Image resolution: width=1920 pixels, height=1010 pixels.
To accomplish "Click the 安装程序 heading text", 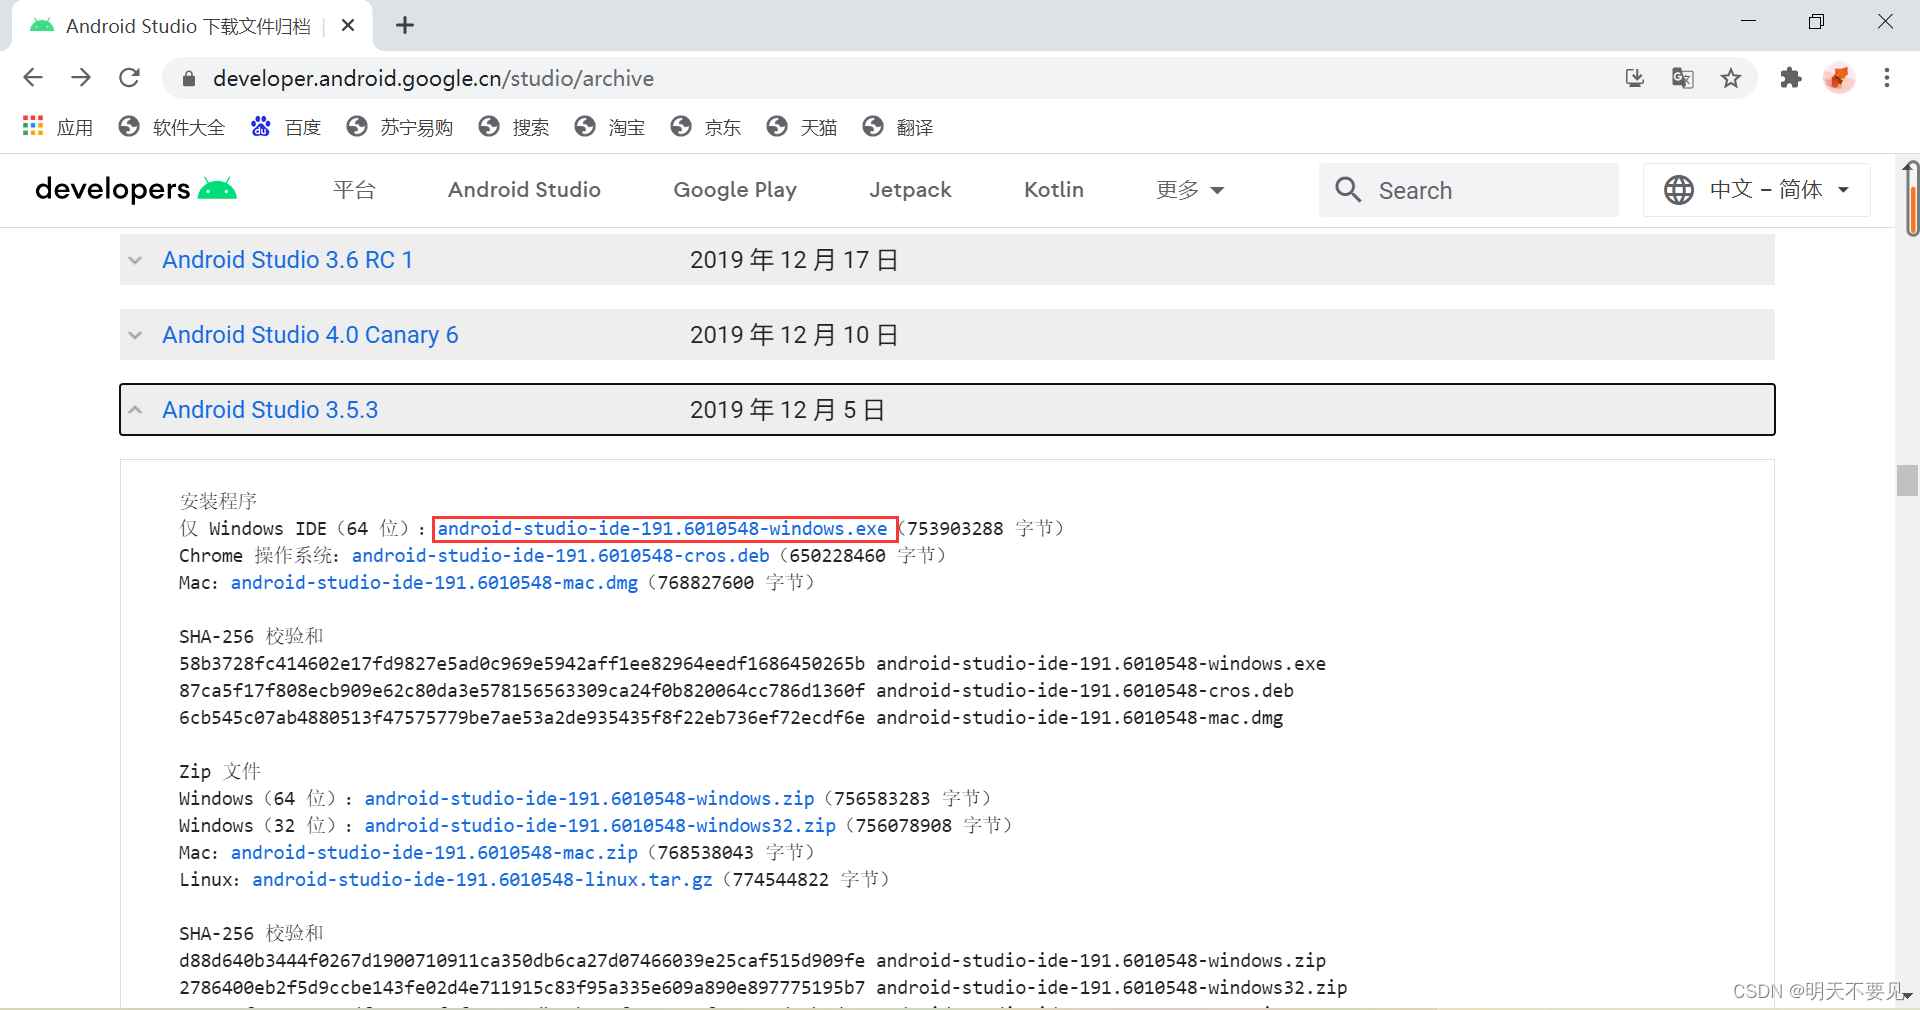I will (x=218, y=501).
